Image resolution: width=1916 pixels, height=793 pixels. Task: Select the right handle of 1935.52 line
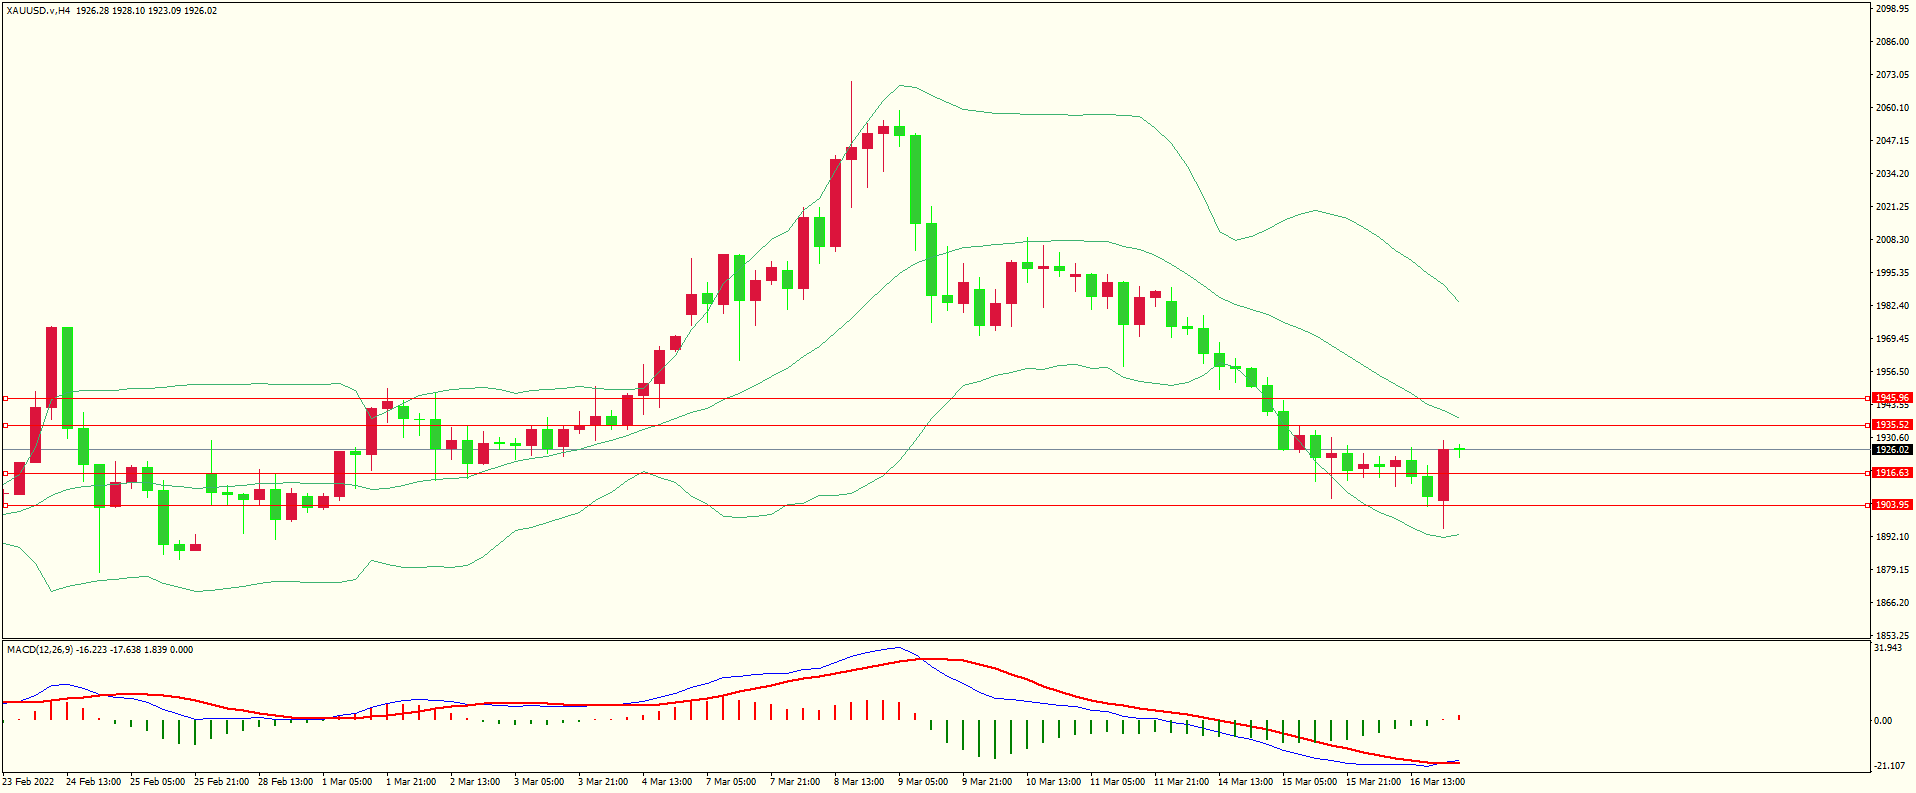(x=1868, y=425)
